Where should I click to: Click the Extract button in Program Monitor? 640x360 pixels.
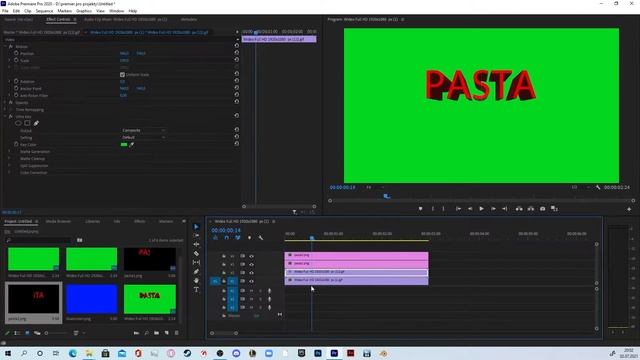pyautogui.click(x=531, y=209)
